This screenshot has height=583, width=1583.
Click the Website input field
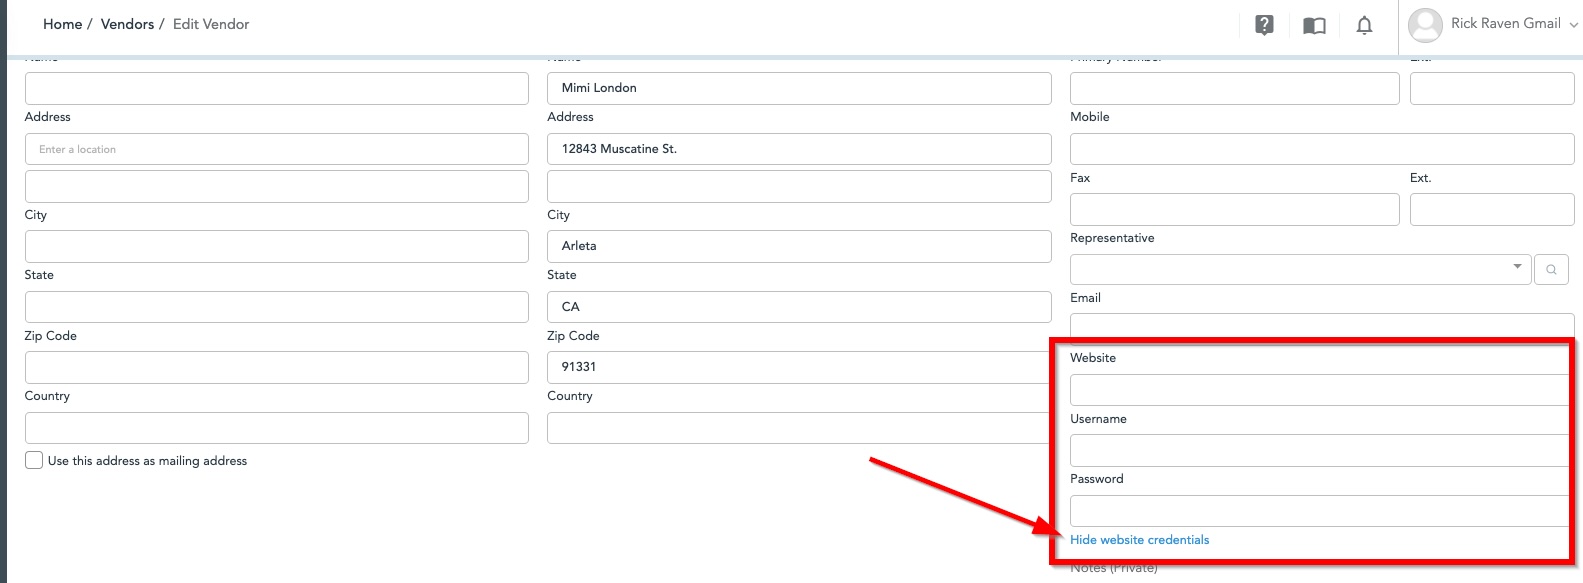[1320, 390]
